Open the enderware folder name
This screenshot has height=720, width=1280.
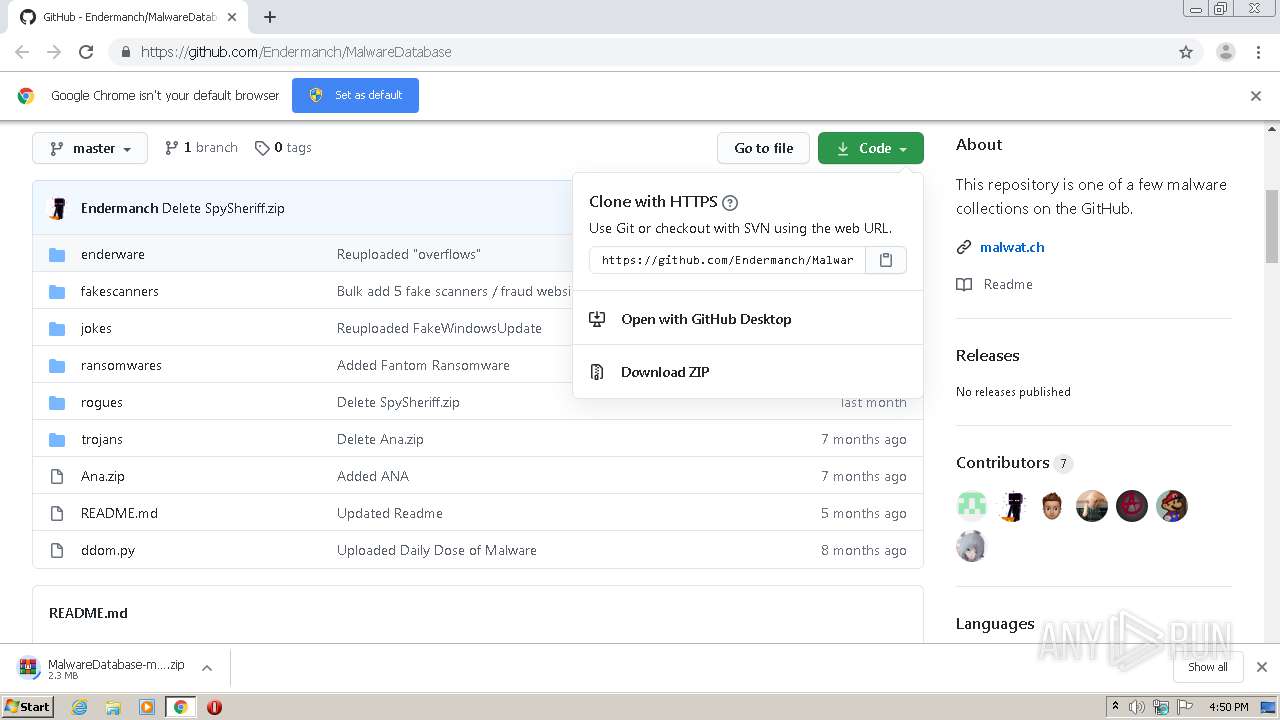pyautogui.click(x=113, y=254)
